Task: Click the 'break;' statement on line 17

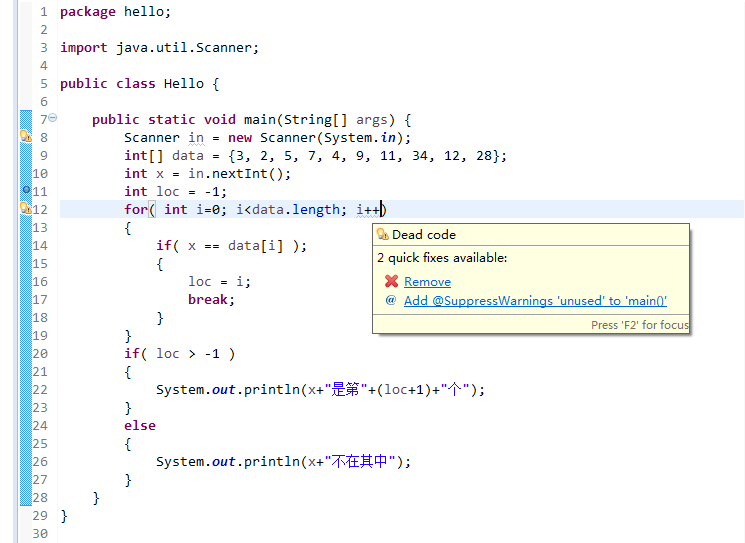Action: 211,300
